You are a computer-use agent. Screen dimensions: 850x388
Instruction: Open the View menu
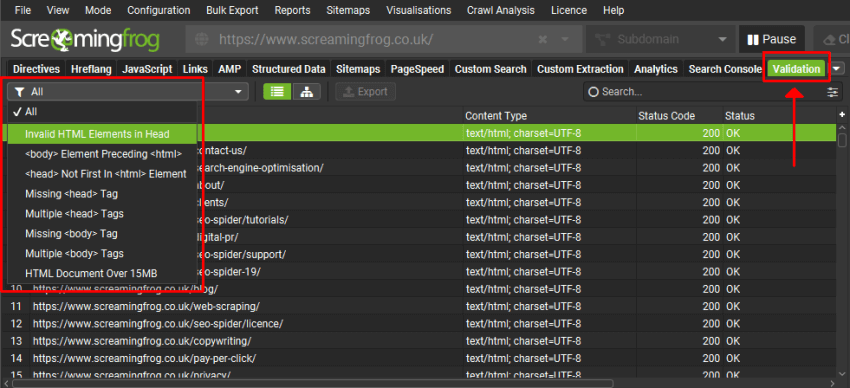click(x=58, y=10)
